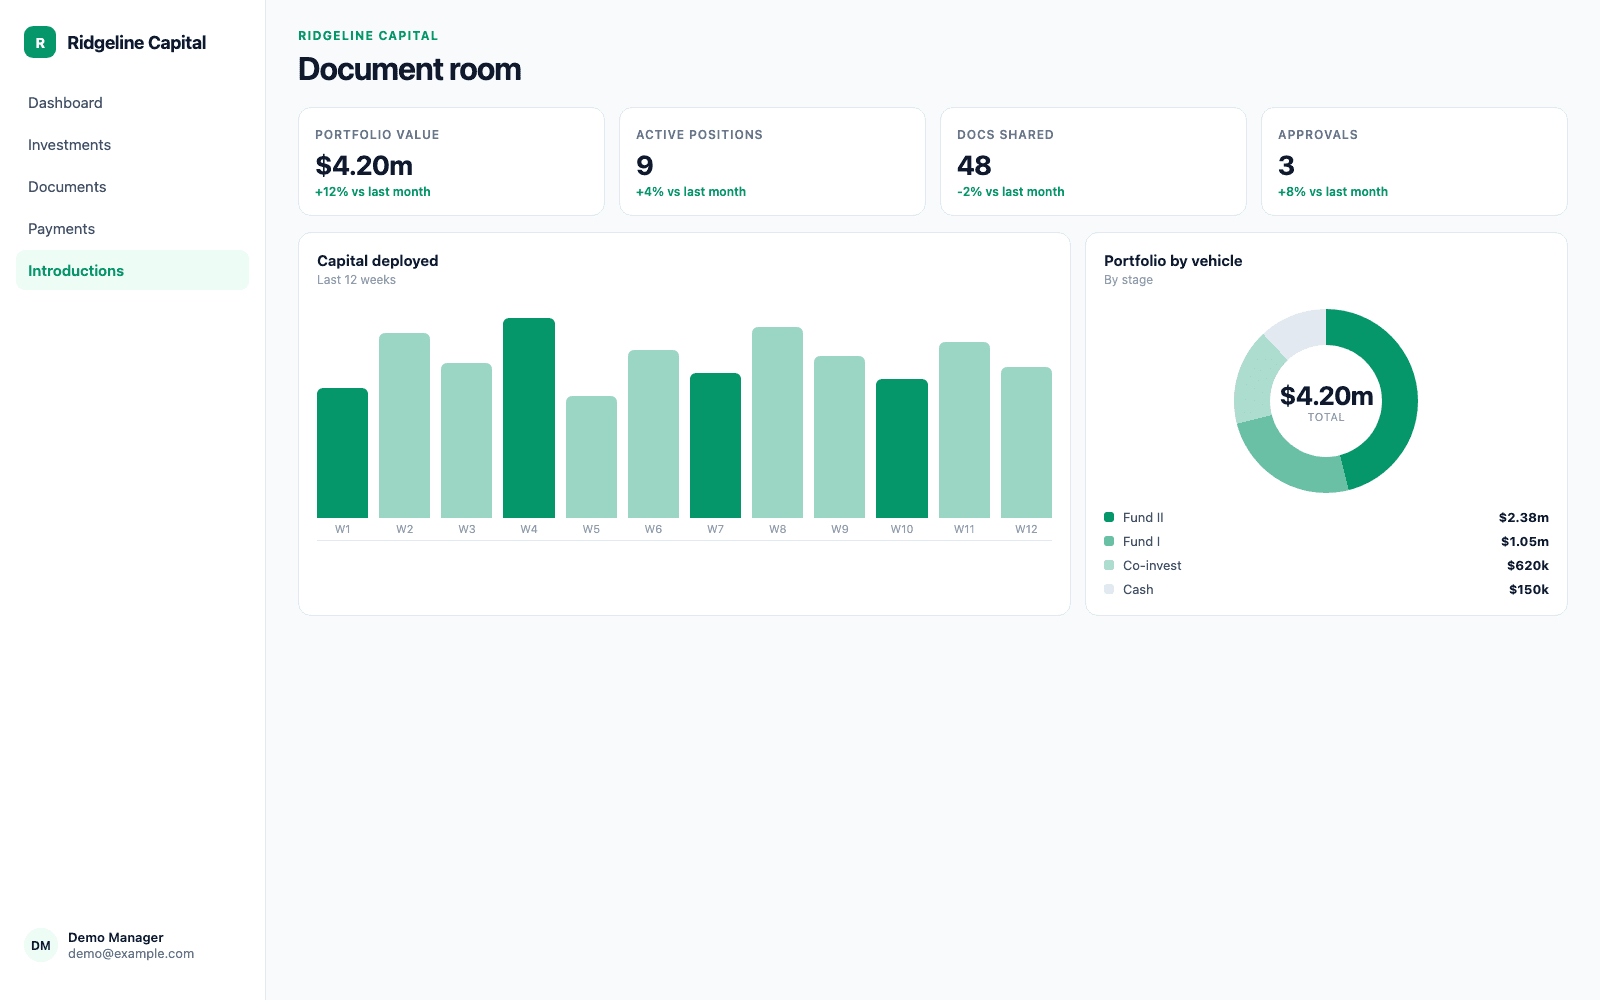
Task: Click the W1 bar in Capital deployed
Action: pos(342,453)
